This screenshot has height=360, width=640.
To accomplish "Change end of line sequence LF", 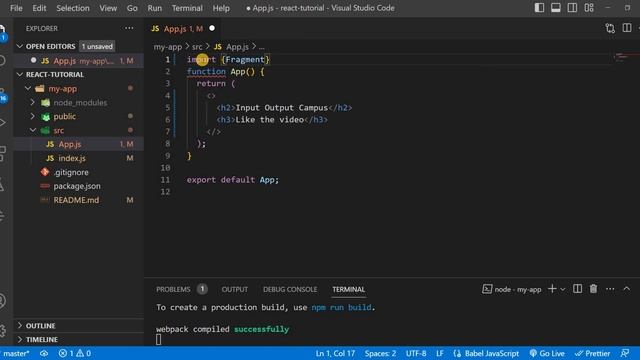I will tap(440, 353).
